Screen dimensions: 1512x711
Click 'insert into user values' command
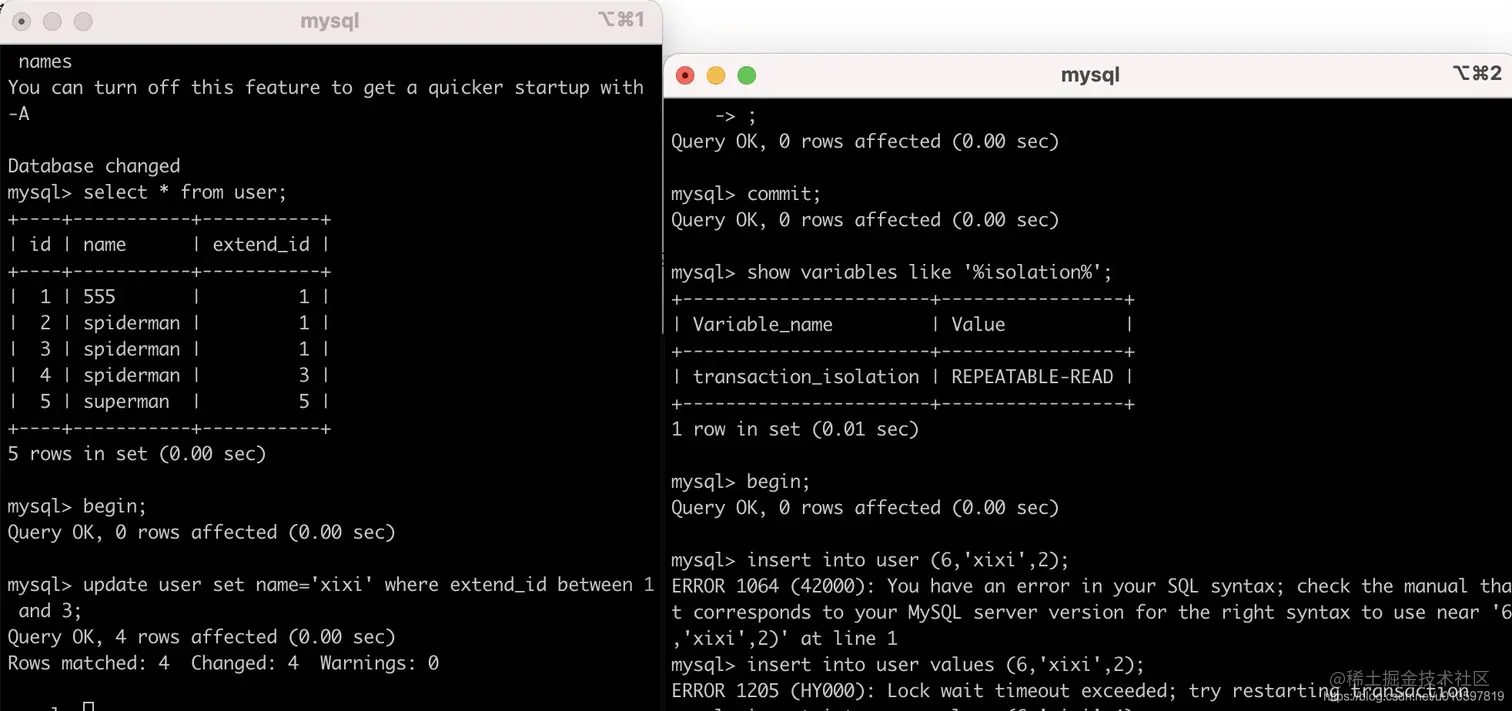pyautogui.click(x=946, y=664)
